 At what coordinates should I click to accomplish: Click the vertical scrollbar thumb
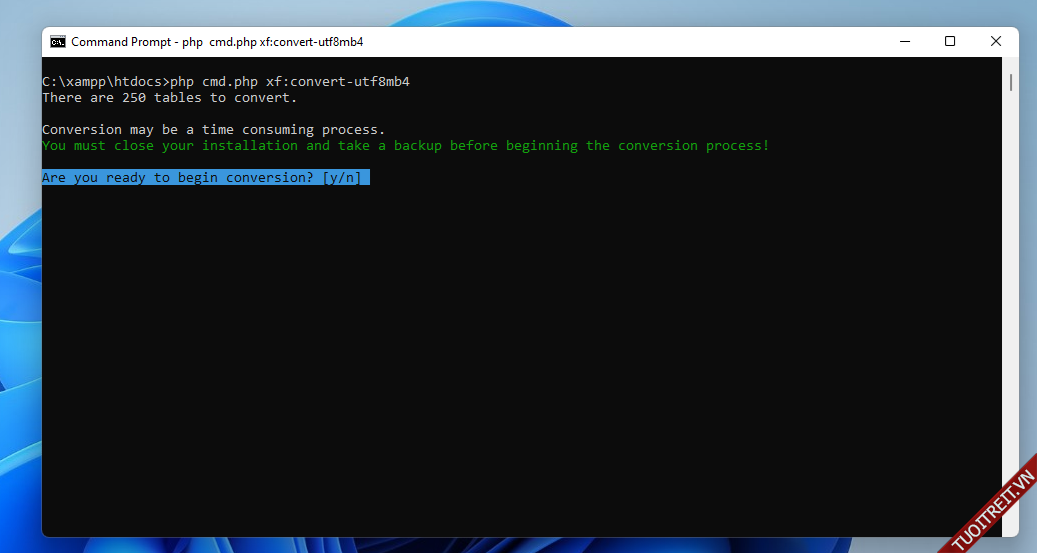[1011, 82]
